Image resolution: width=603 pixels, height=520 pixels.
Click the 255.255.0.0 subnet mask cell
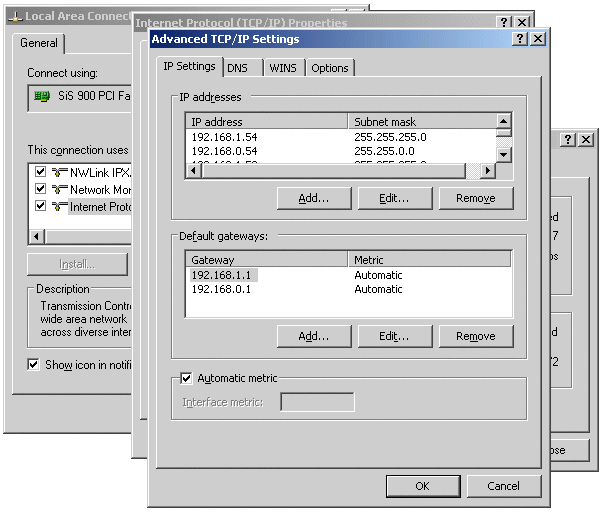384,151
